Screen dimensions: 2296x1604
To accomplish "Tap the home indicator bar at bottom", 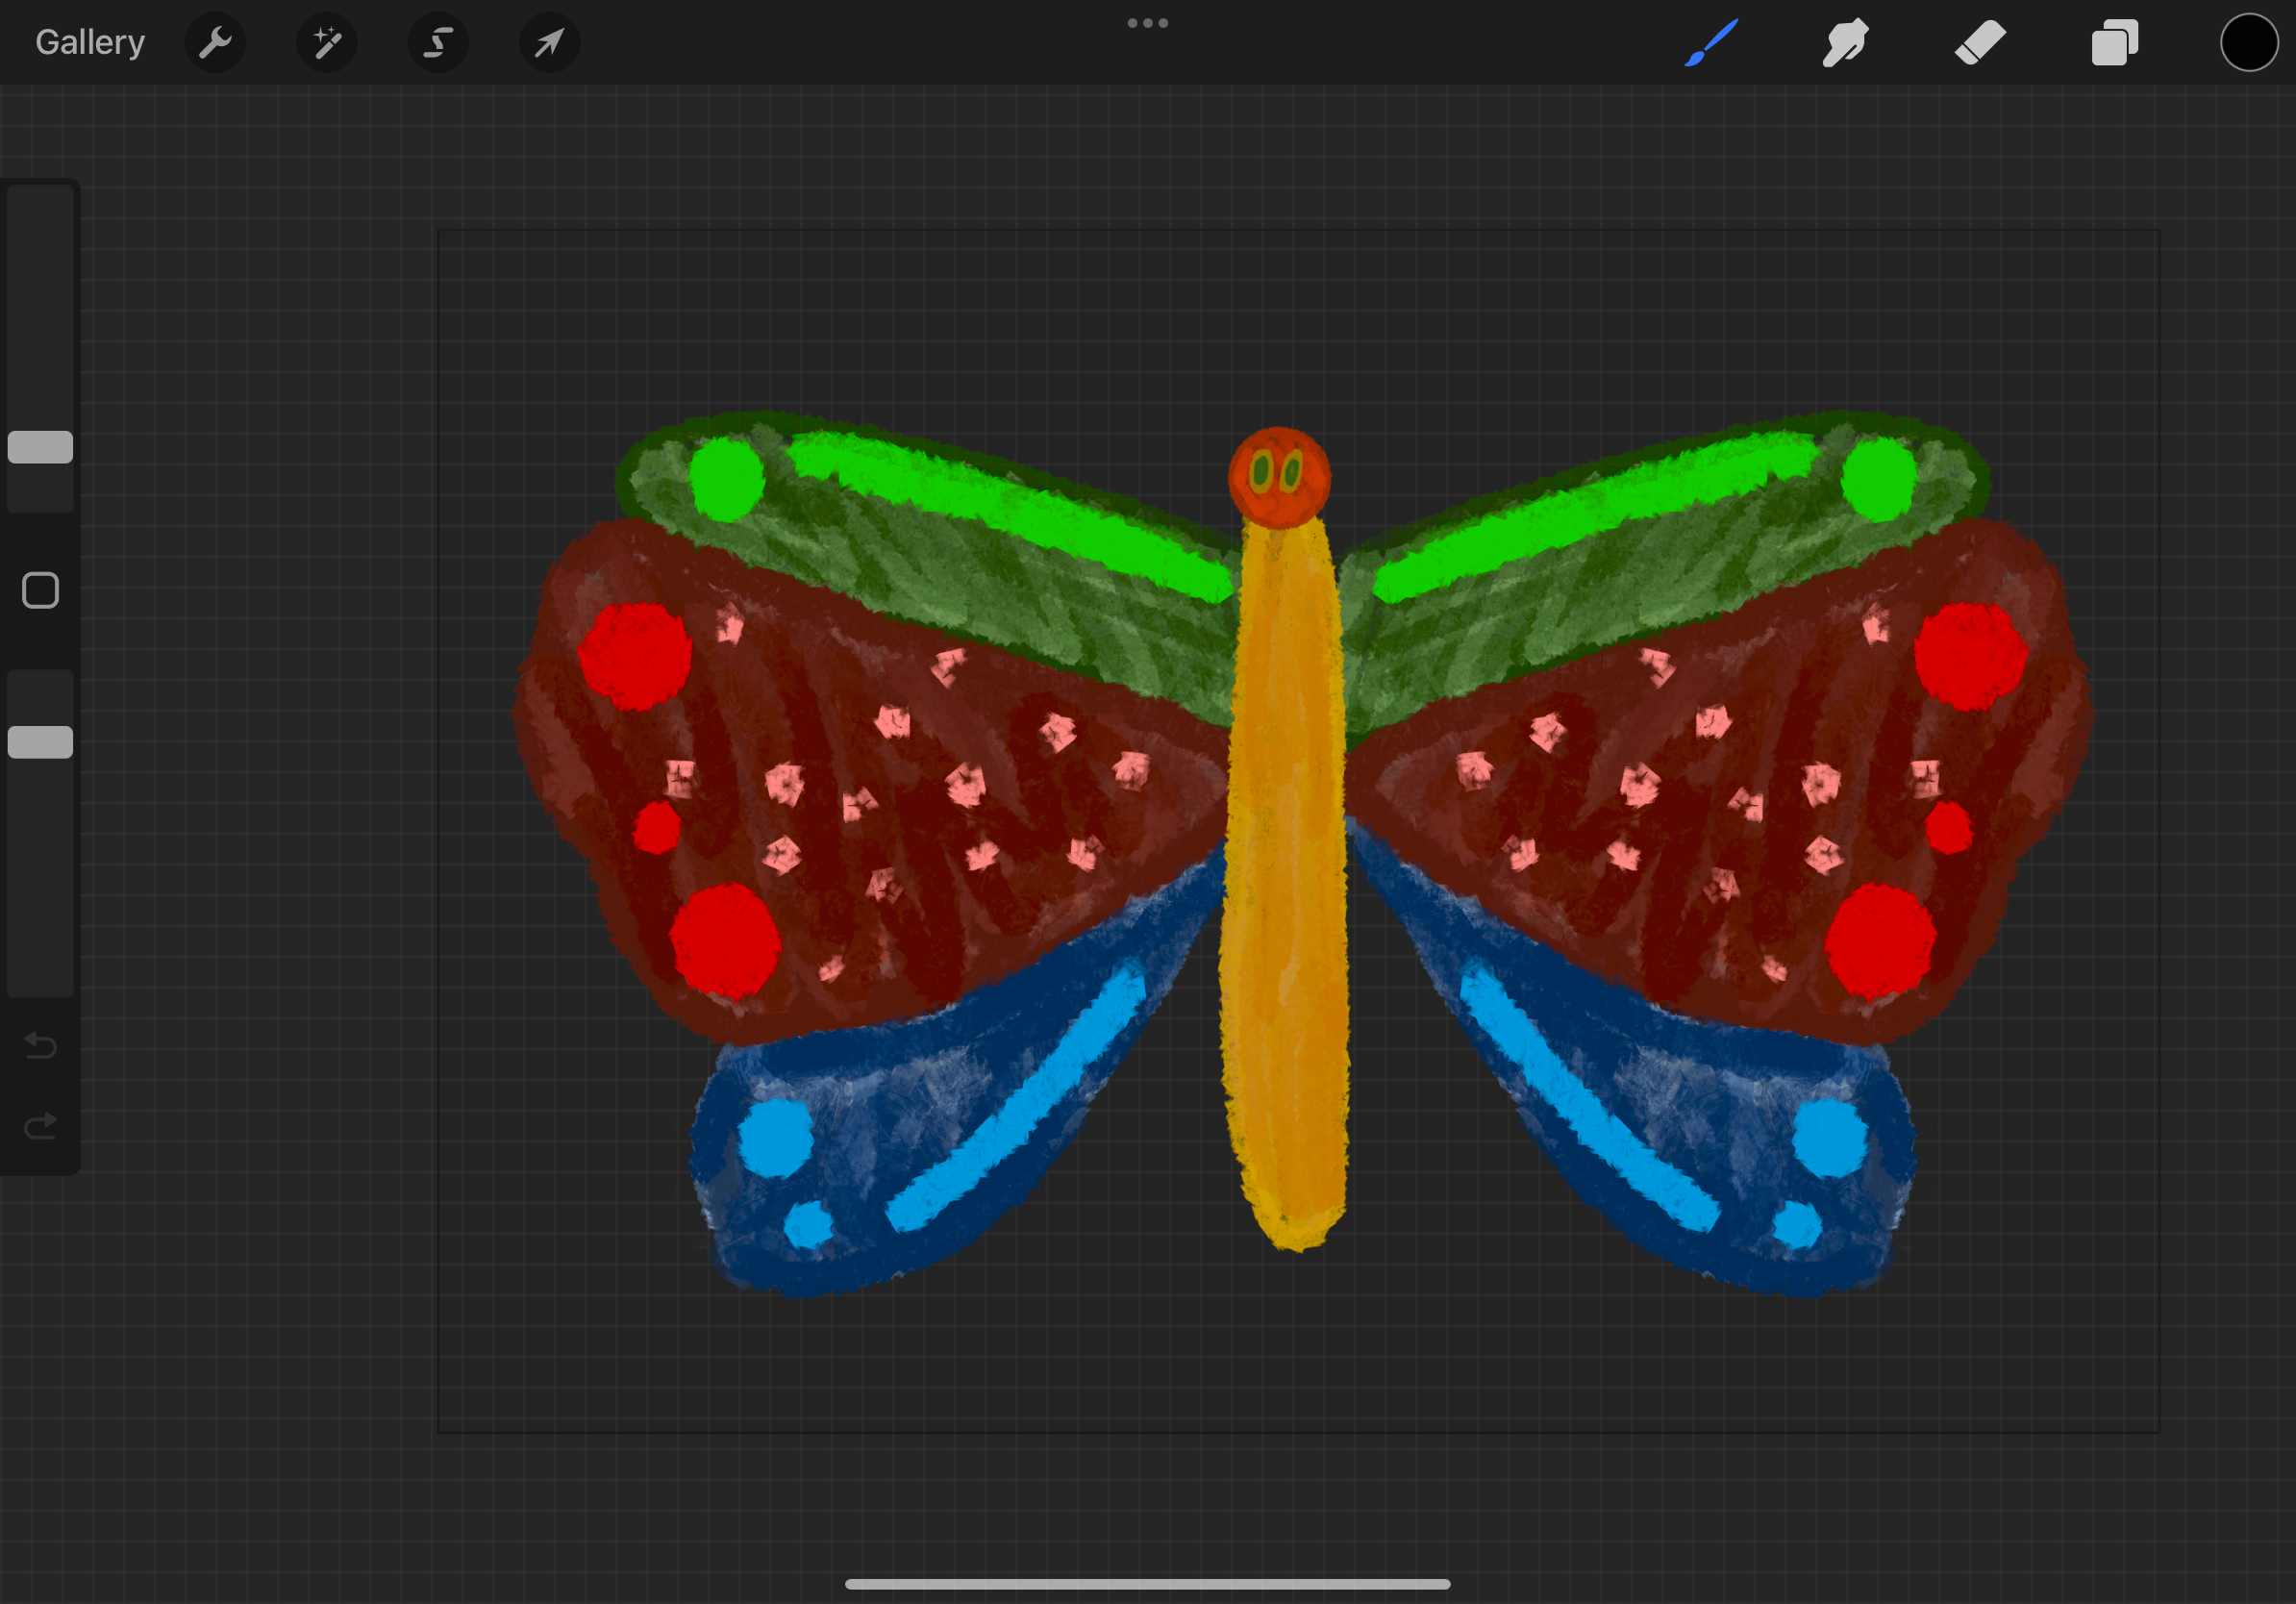I will [x=1147, y=1584].
